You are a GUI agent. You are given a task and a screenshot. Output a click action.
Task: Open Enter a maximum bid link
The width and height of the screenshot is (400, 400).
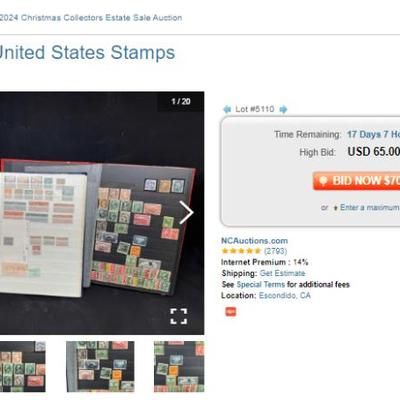(x=370, y=207)
